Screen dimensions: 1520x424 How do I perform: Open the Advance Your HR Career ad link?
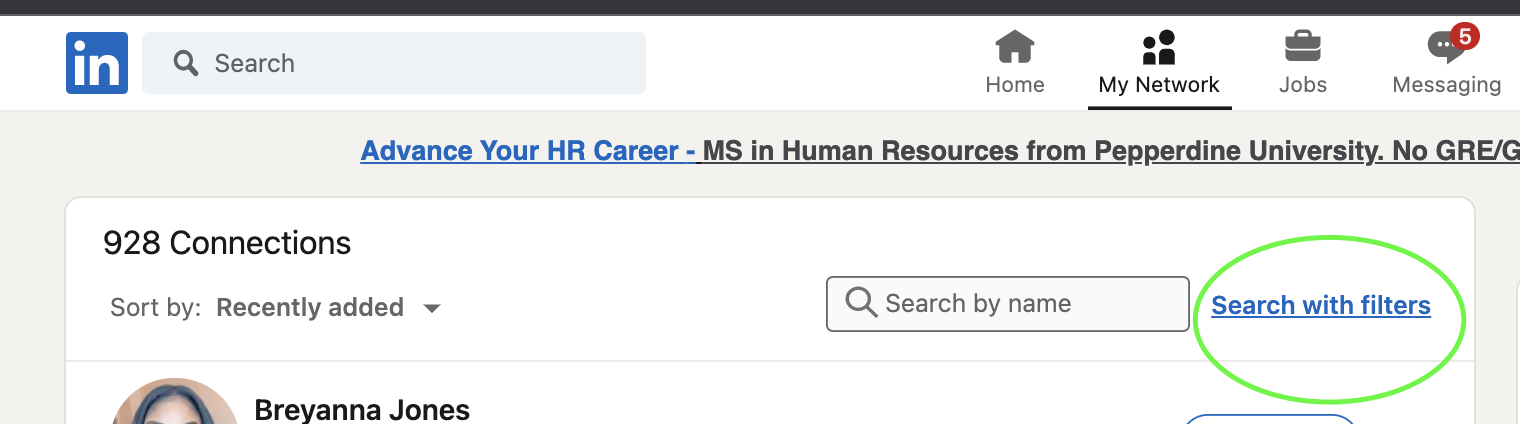[527, 151]
